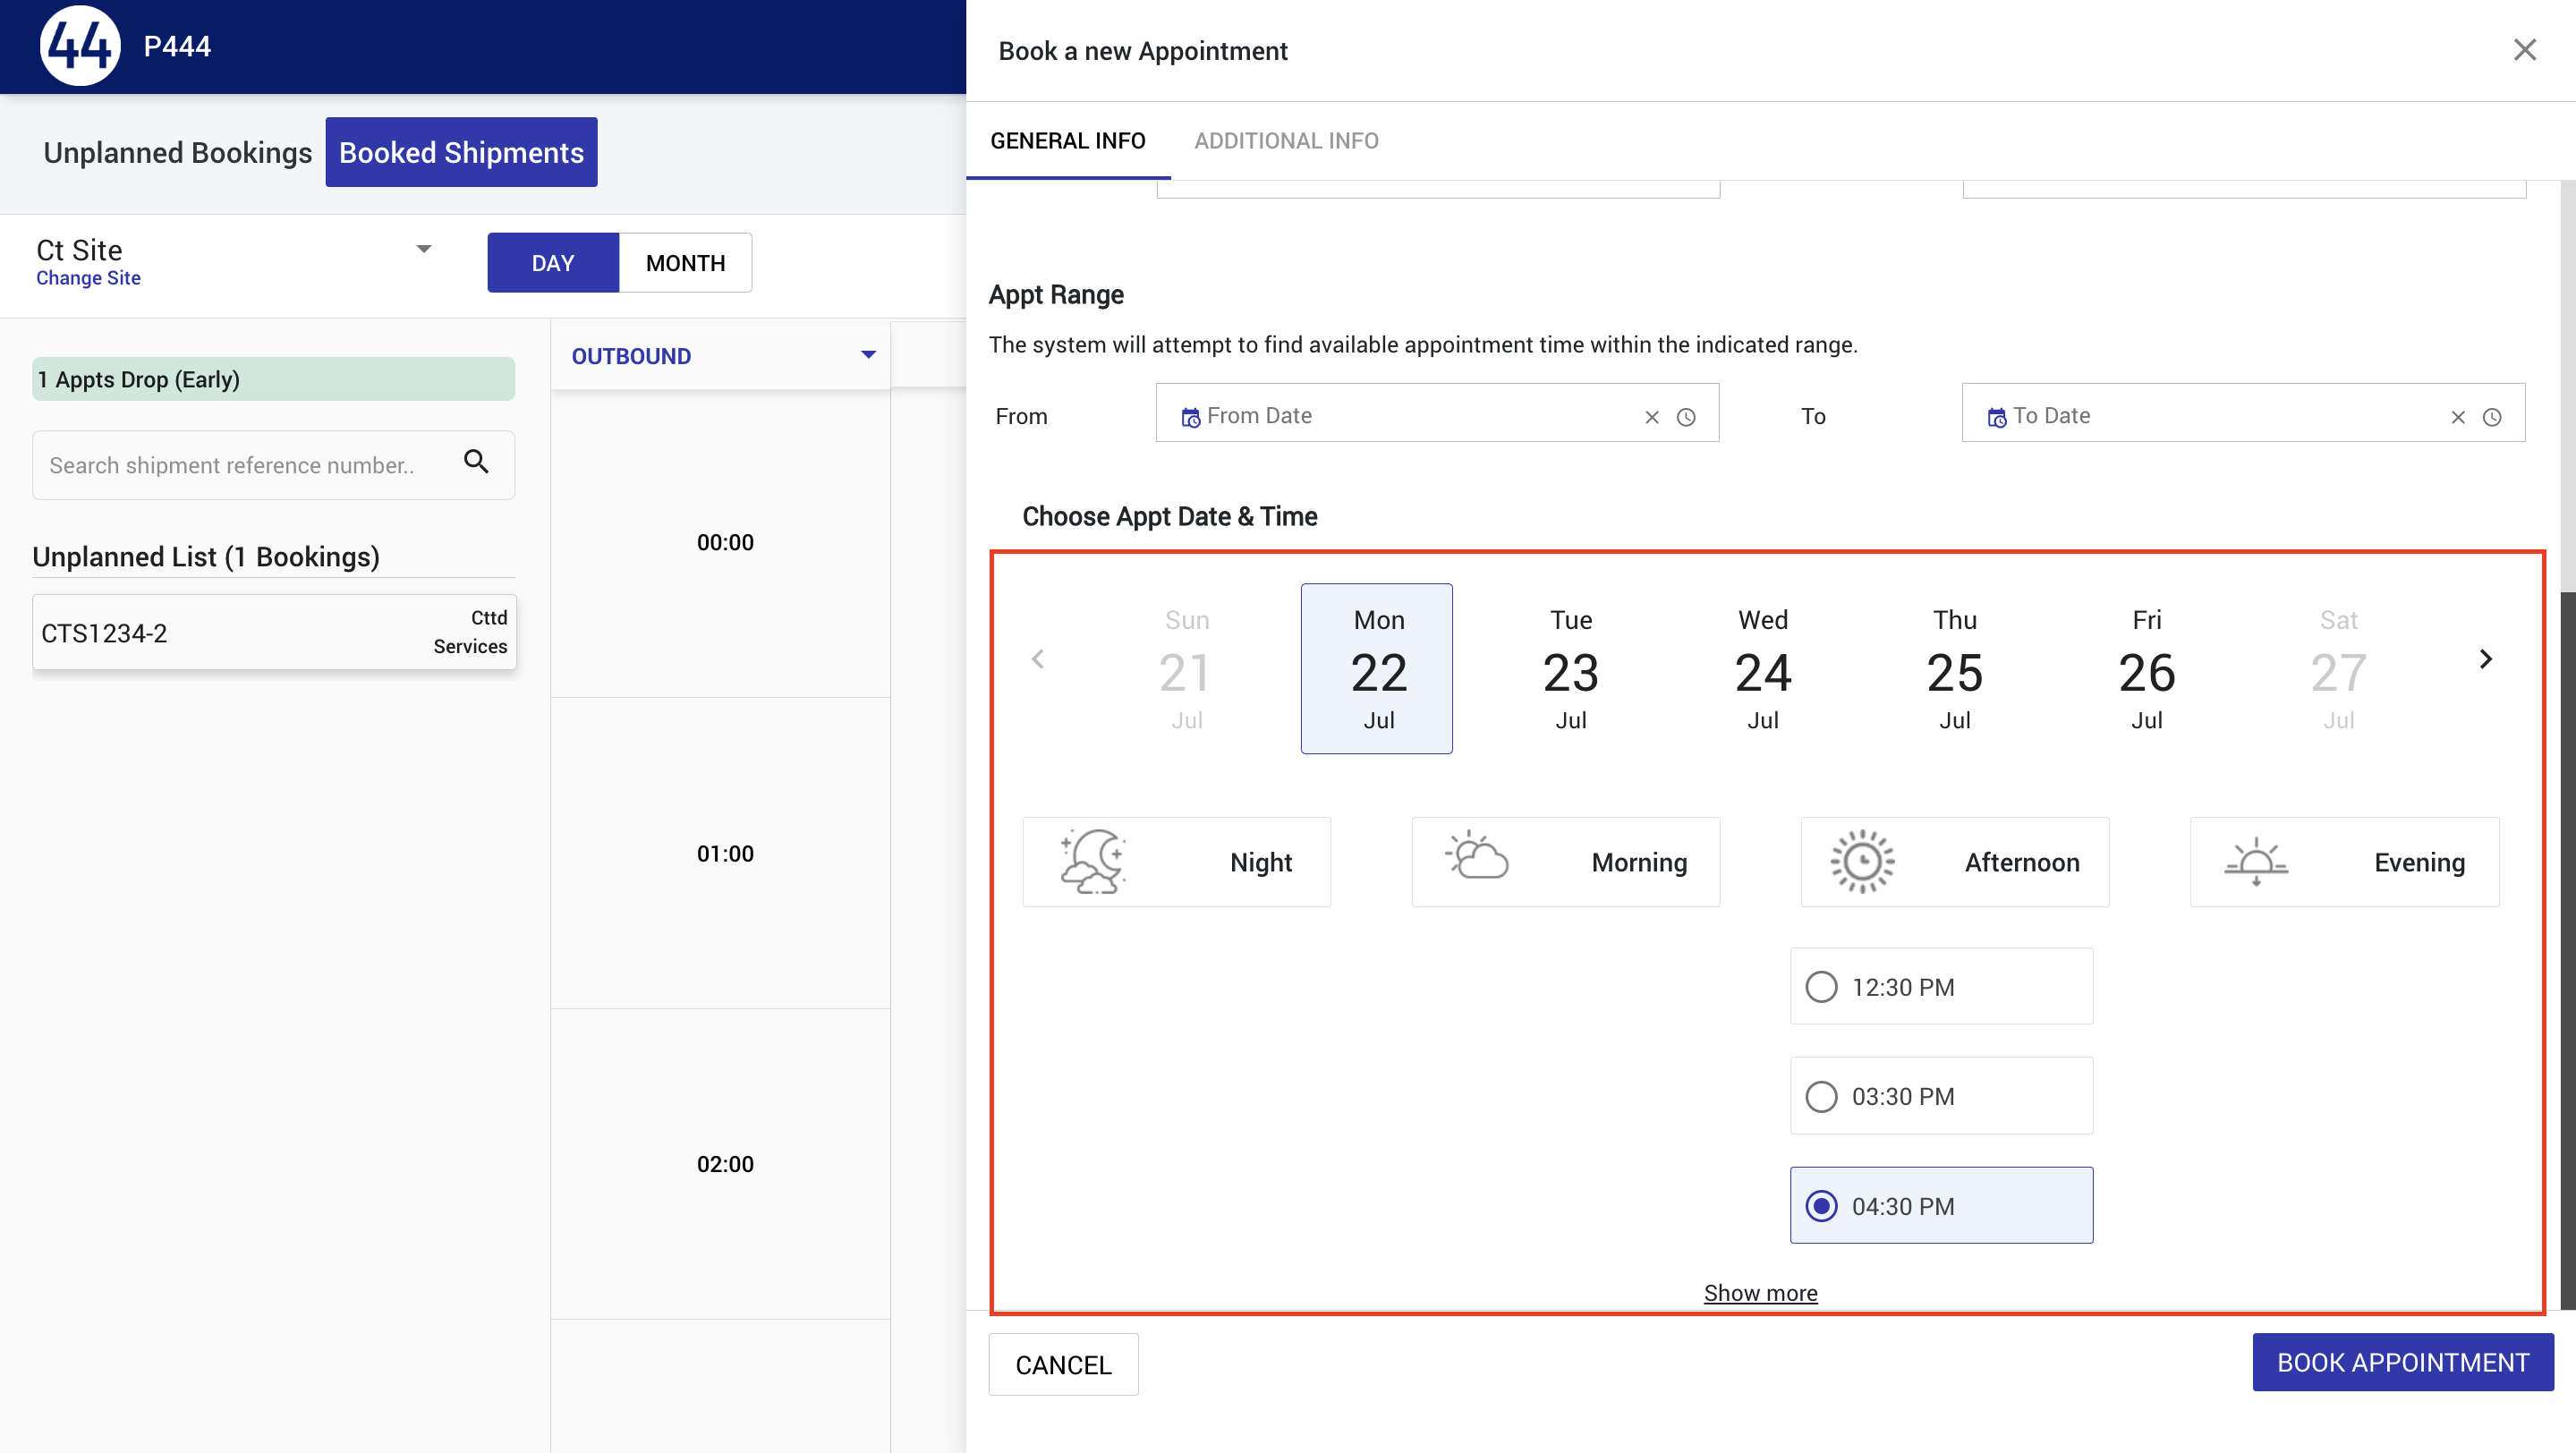Select the 03:30 PM time slot
Screen dimensions: 2576x1453
(x=1941, y=1095)
